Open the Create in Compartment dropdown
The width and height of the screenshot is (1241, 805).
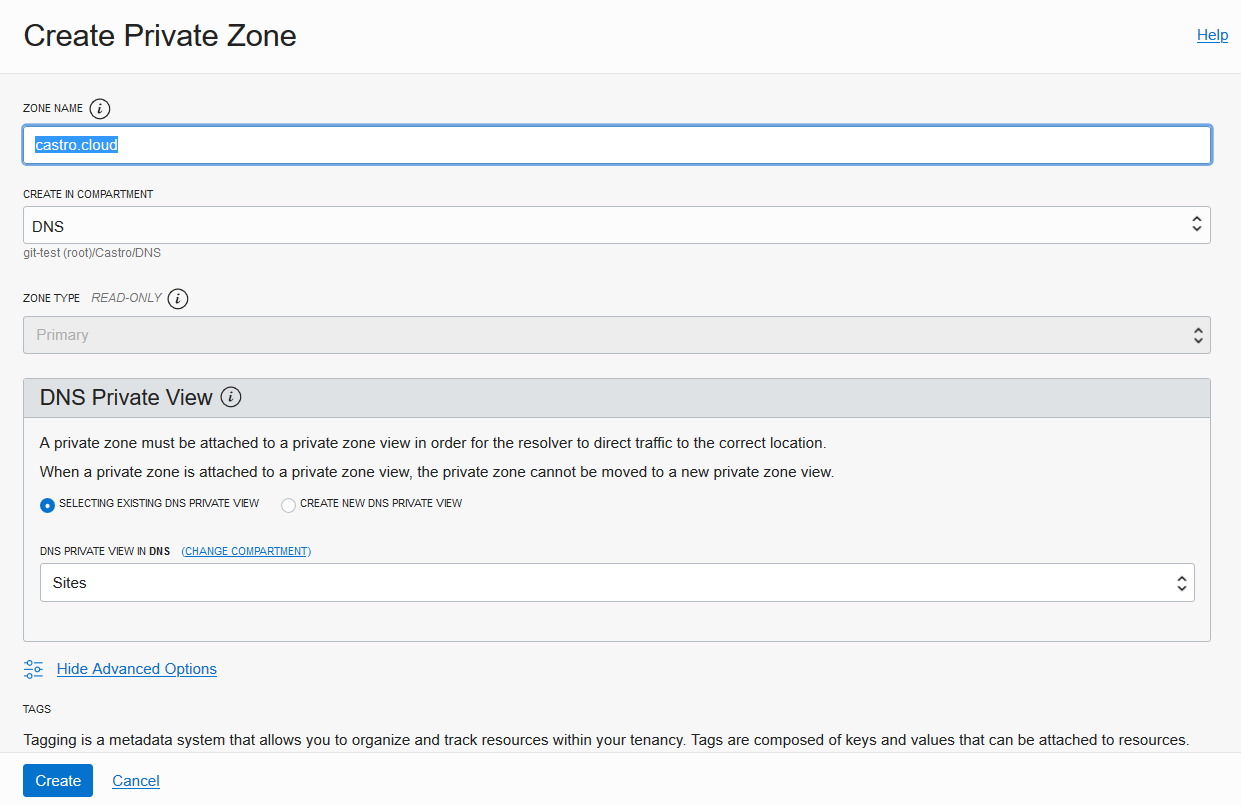tap(616, 225)
